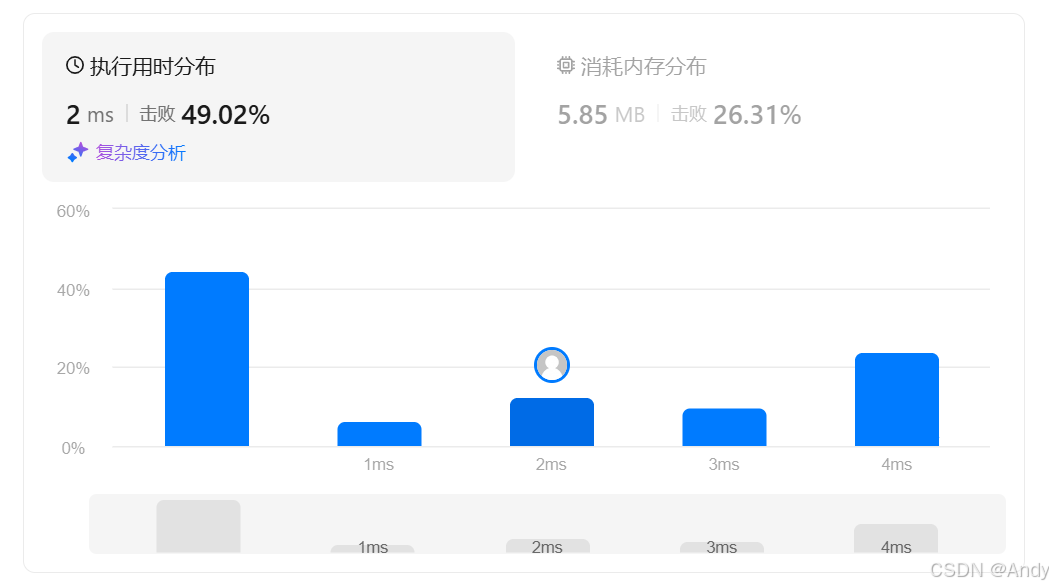This screenshot has width=1053, height=587.
Task: Click the tallest blue bar in the chart
Action: coord(207,359)
